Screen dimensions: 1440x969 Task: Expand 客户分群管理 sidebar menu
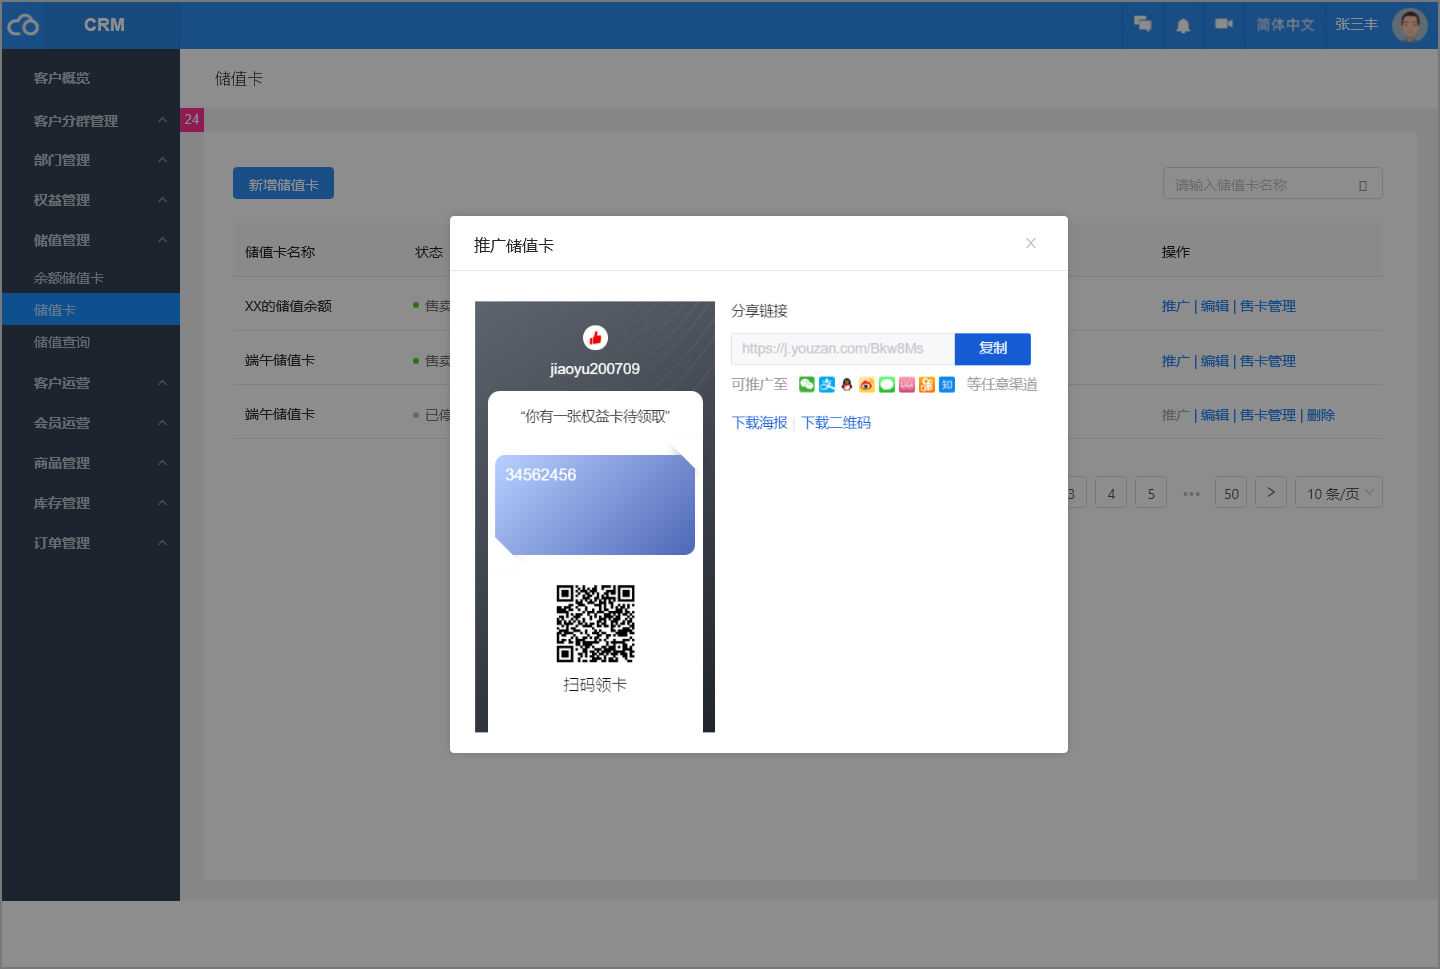click(x=91, y=121)
